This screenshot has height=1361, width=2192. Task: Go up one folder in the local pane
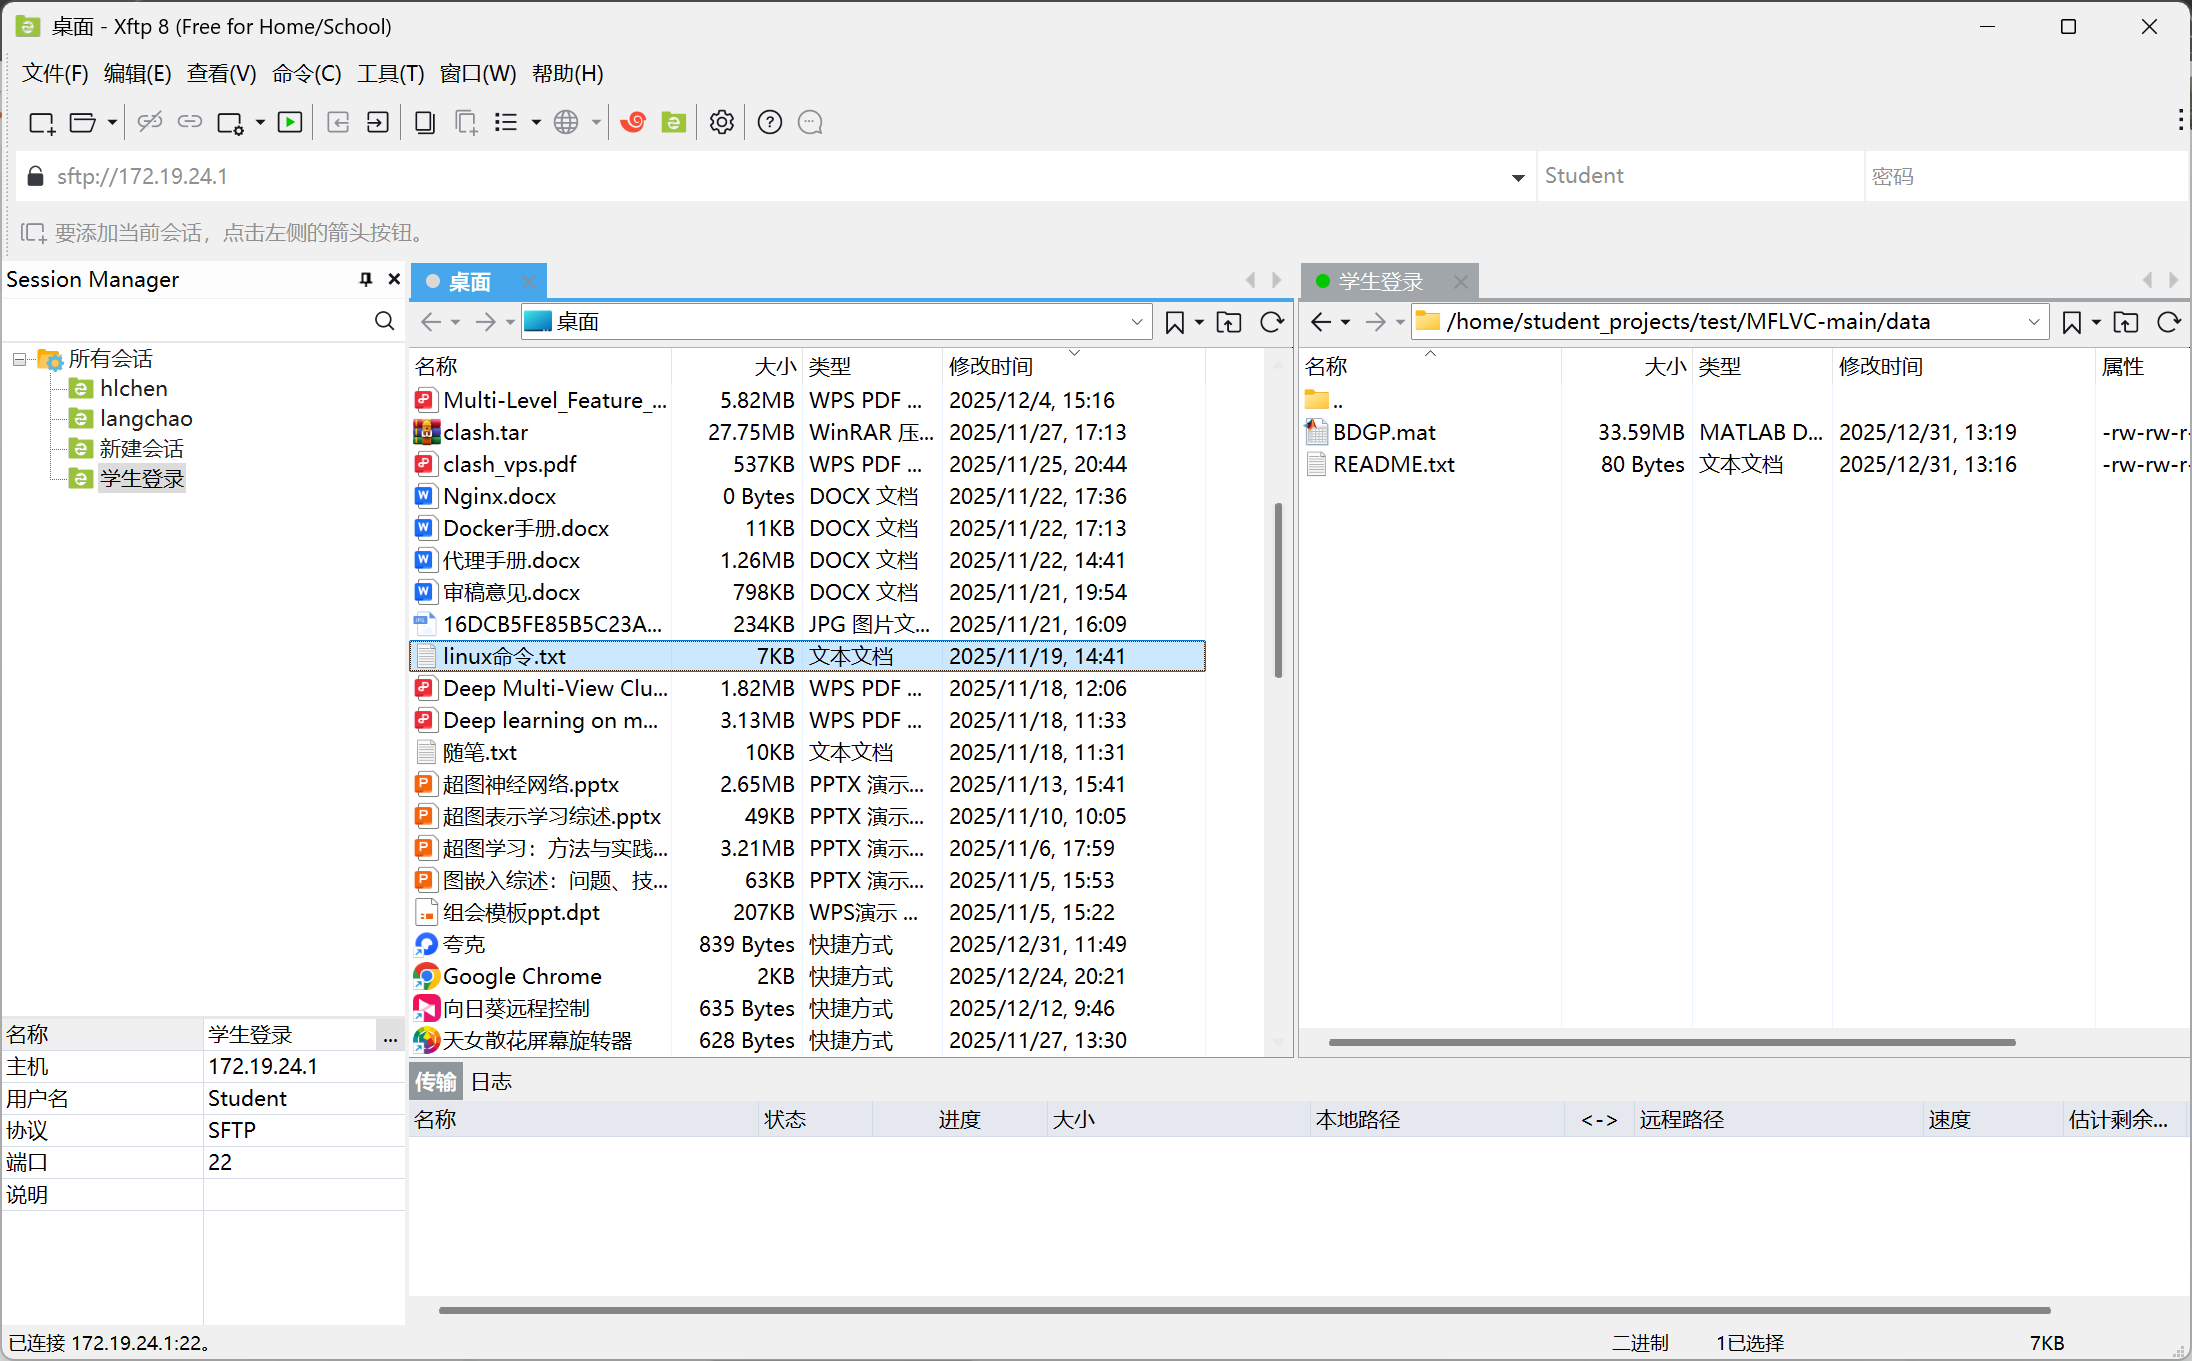tap(1228, 322)
